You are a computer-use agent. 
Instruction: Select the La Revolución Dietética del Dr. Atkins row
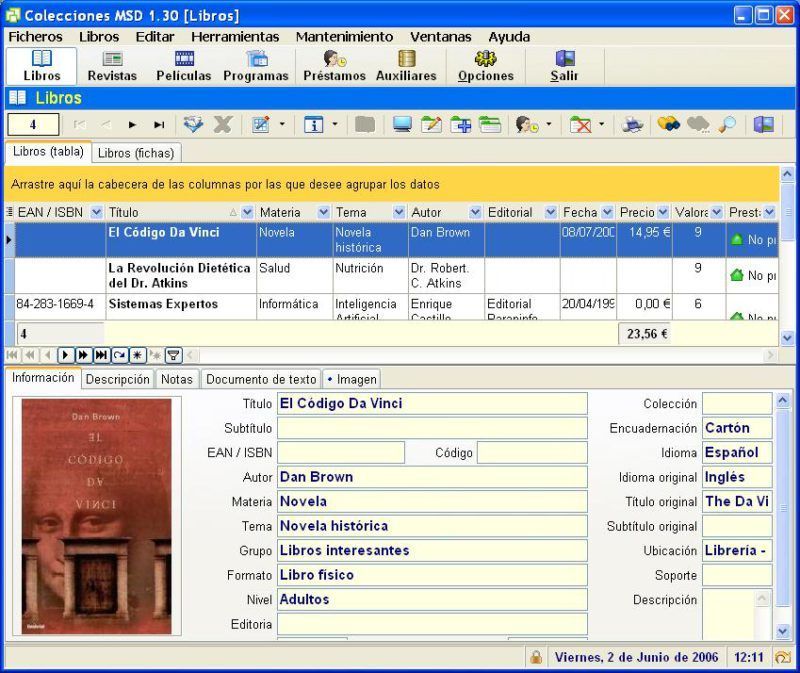[396, 276]
